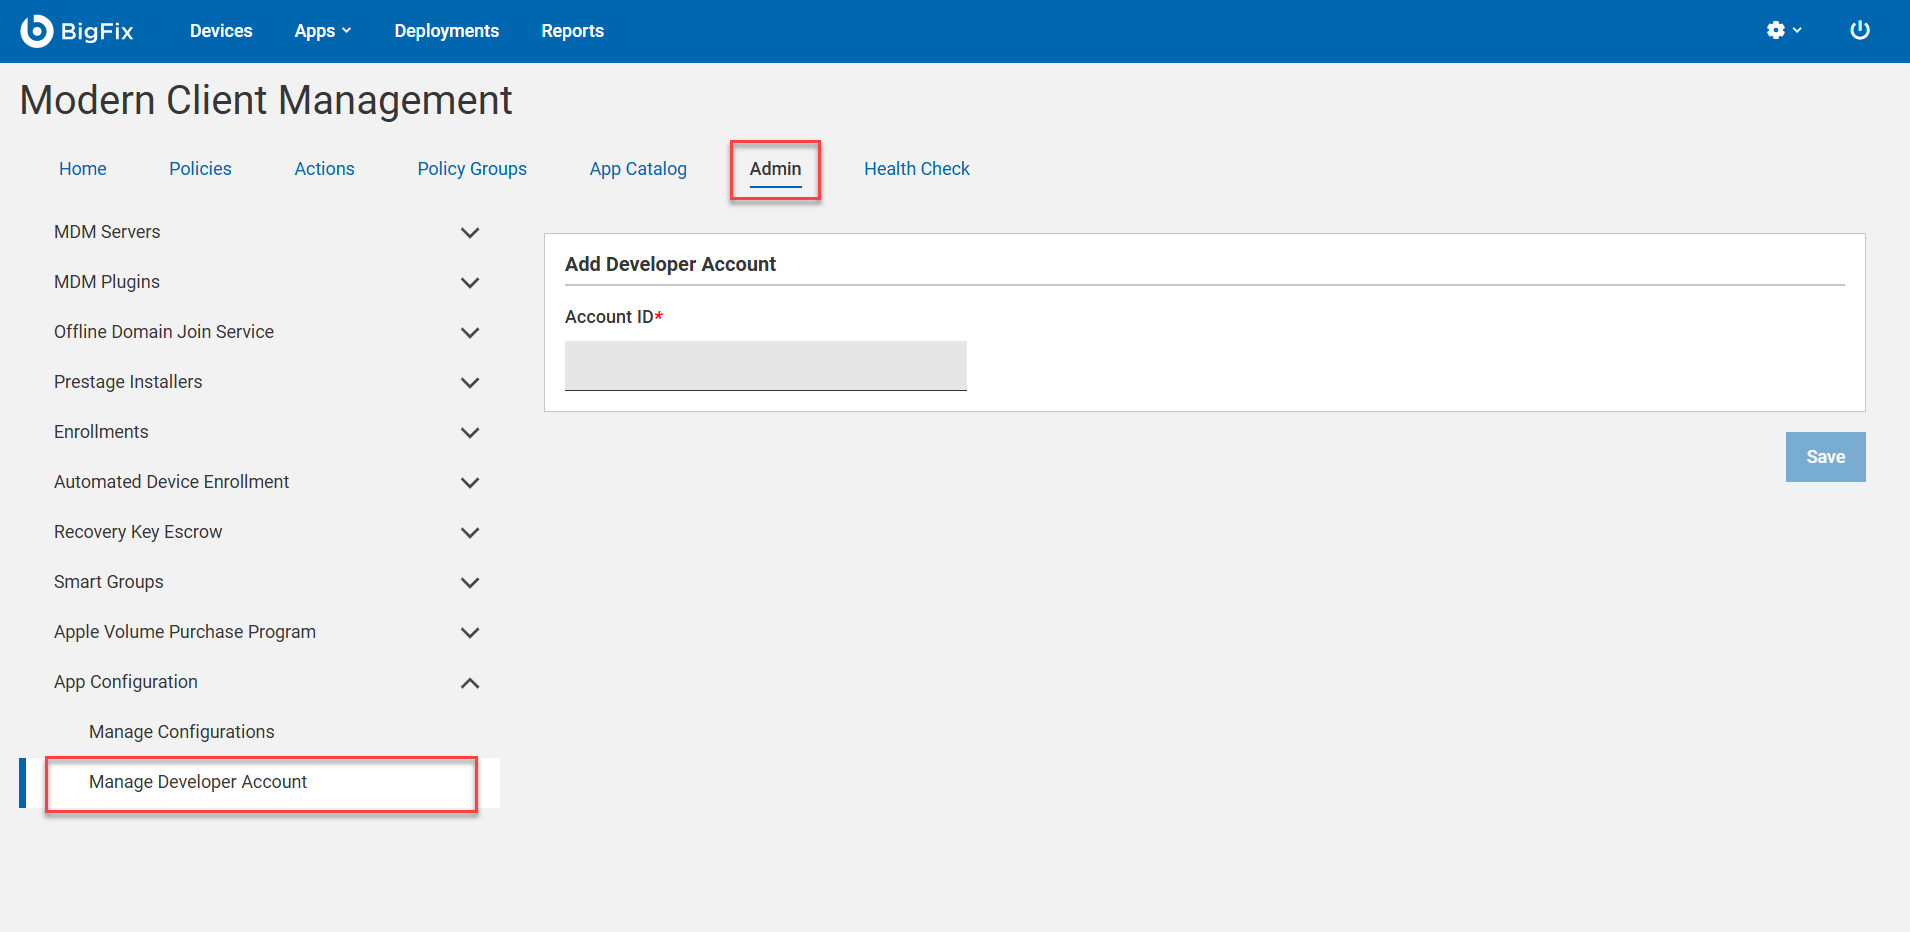Click the Account ID input field
The image size is (1910, 932).
click(x=765, y=365)
